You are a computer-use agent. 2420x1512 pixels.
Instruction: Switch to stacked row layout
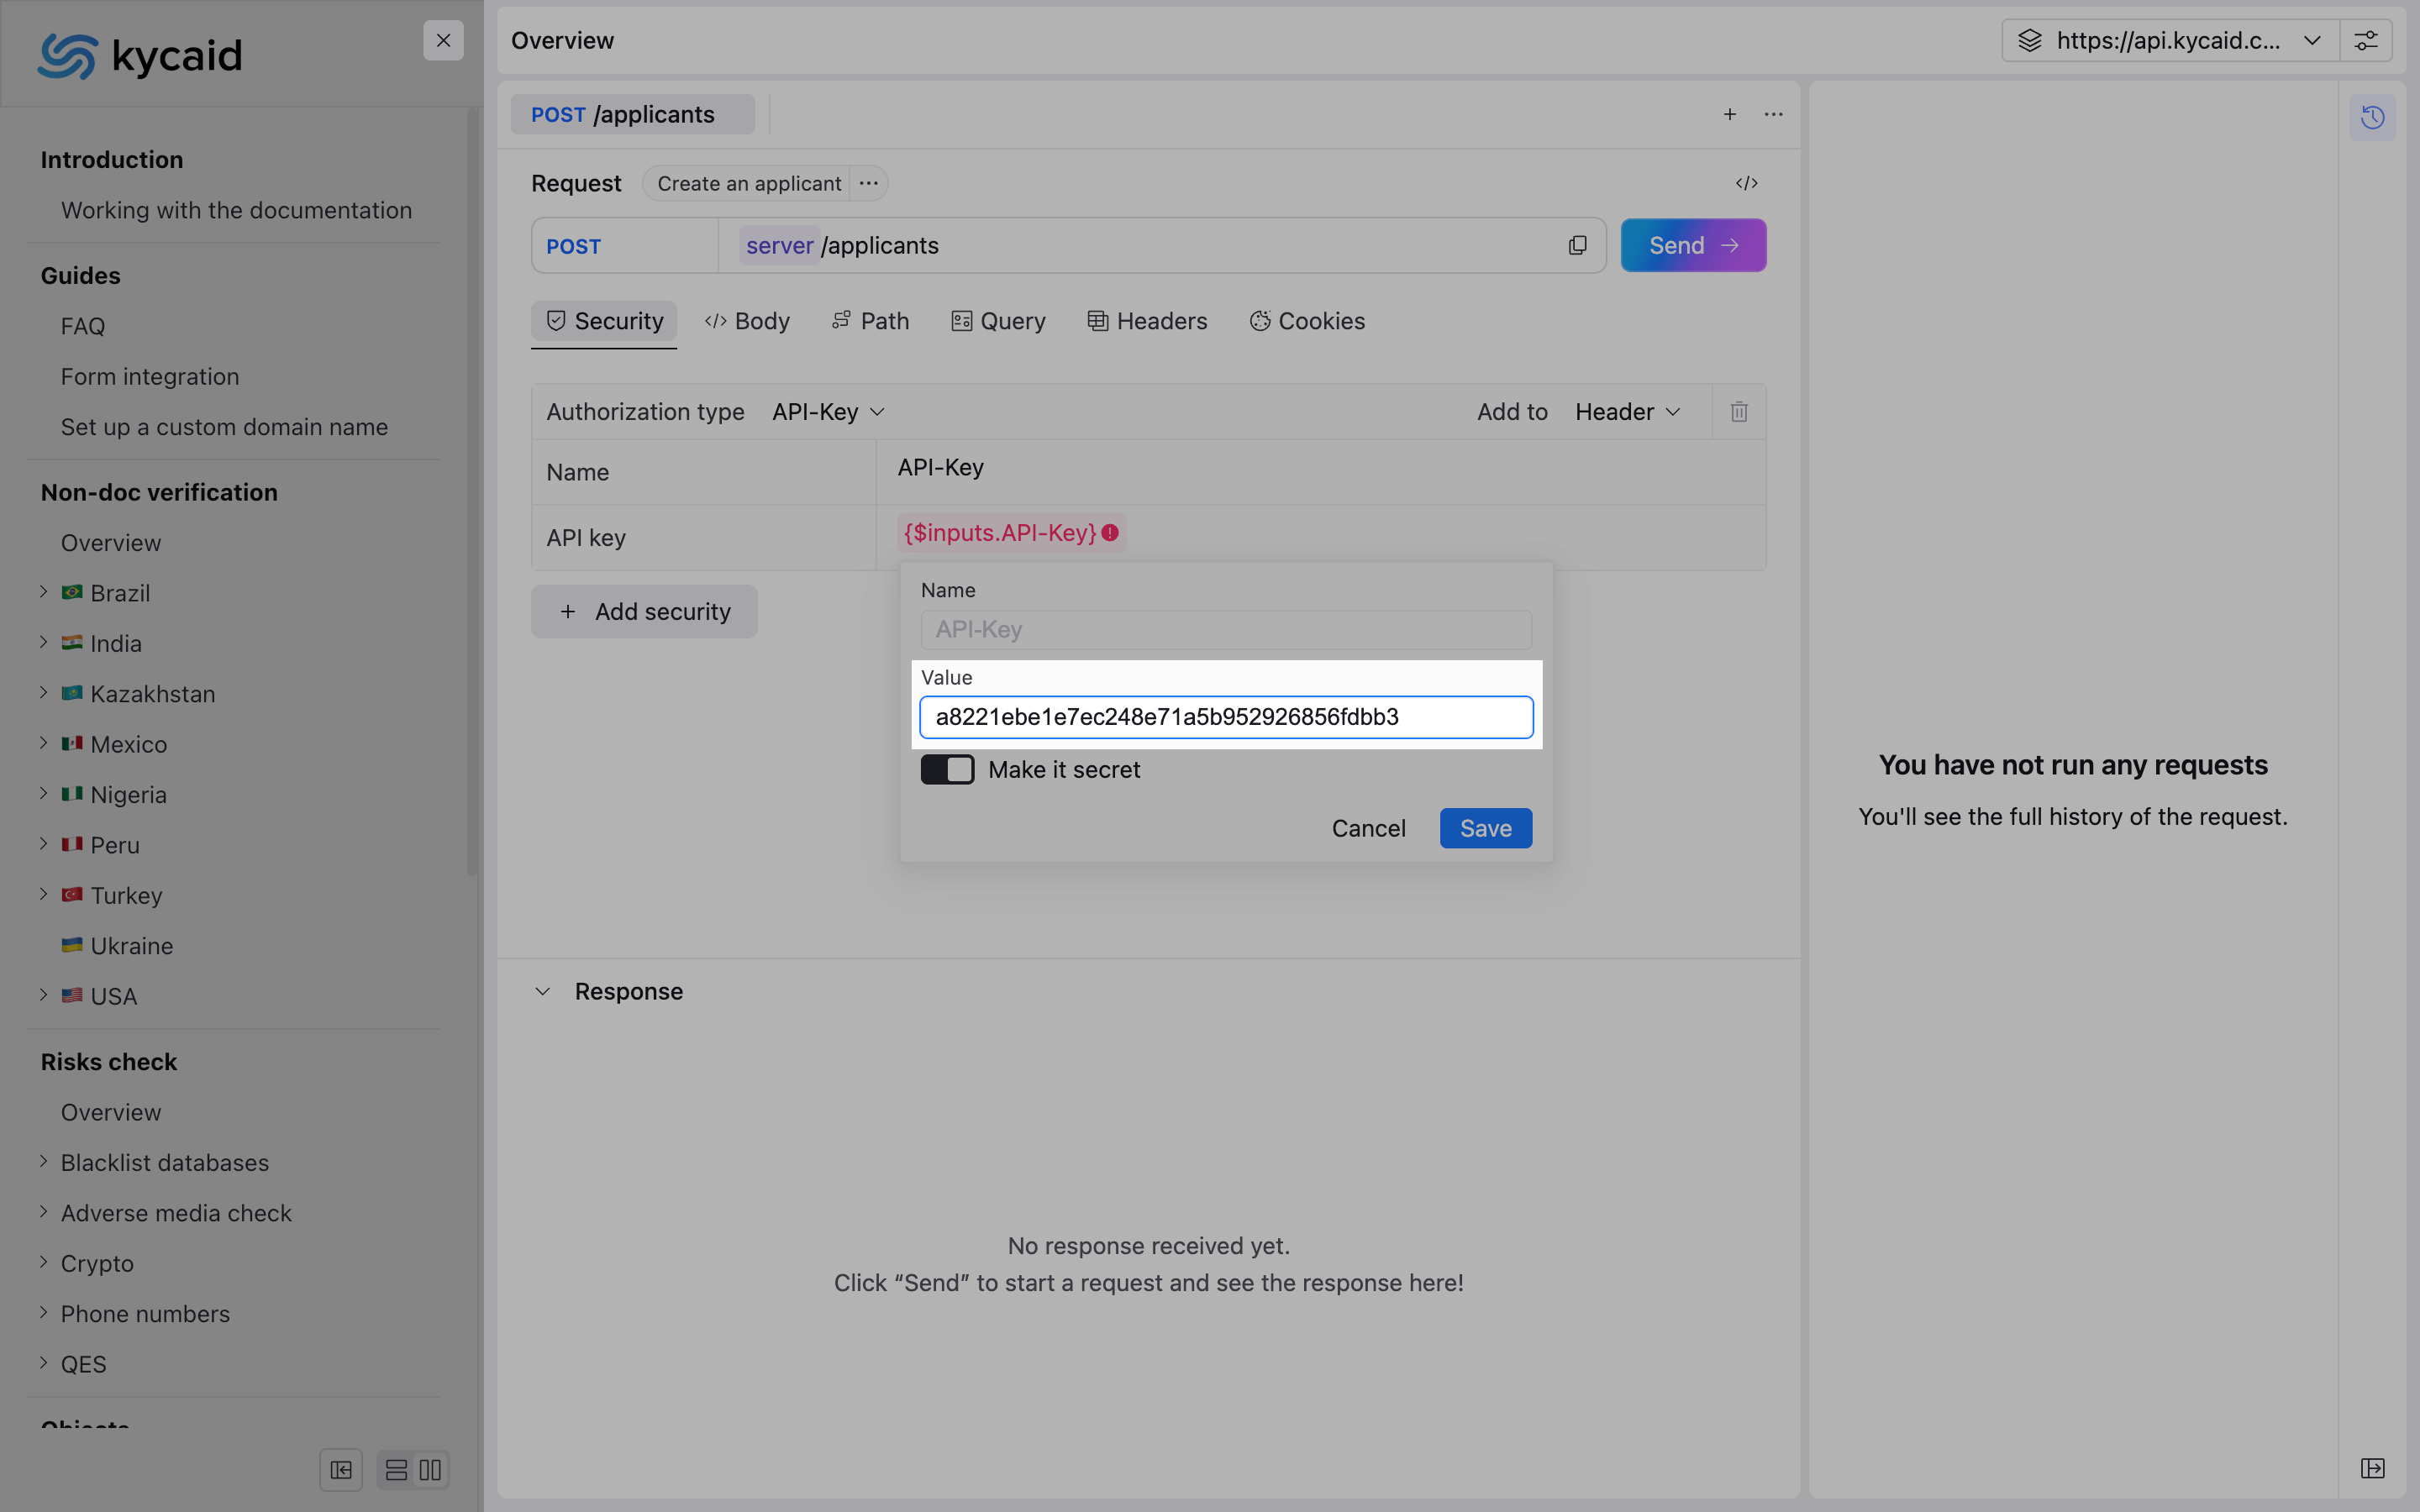396,1470
